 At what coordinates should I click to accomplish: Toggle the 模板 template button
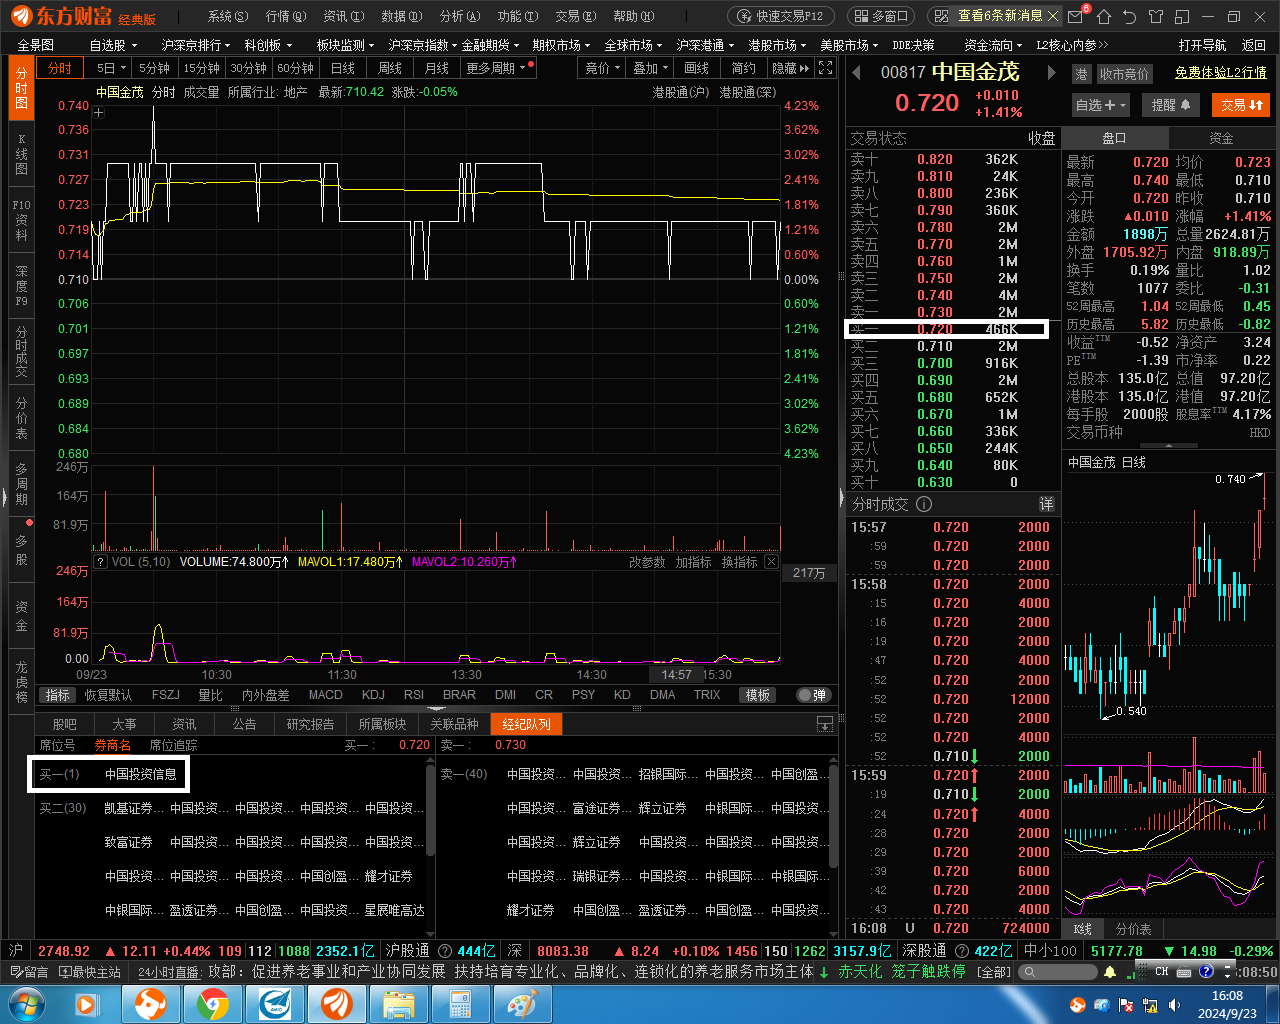pyautogui.click(x=758, y=695)
